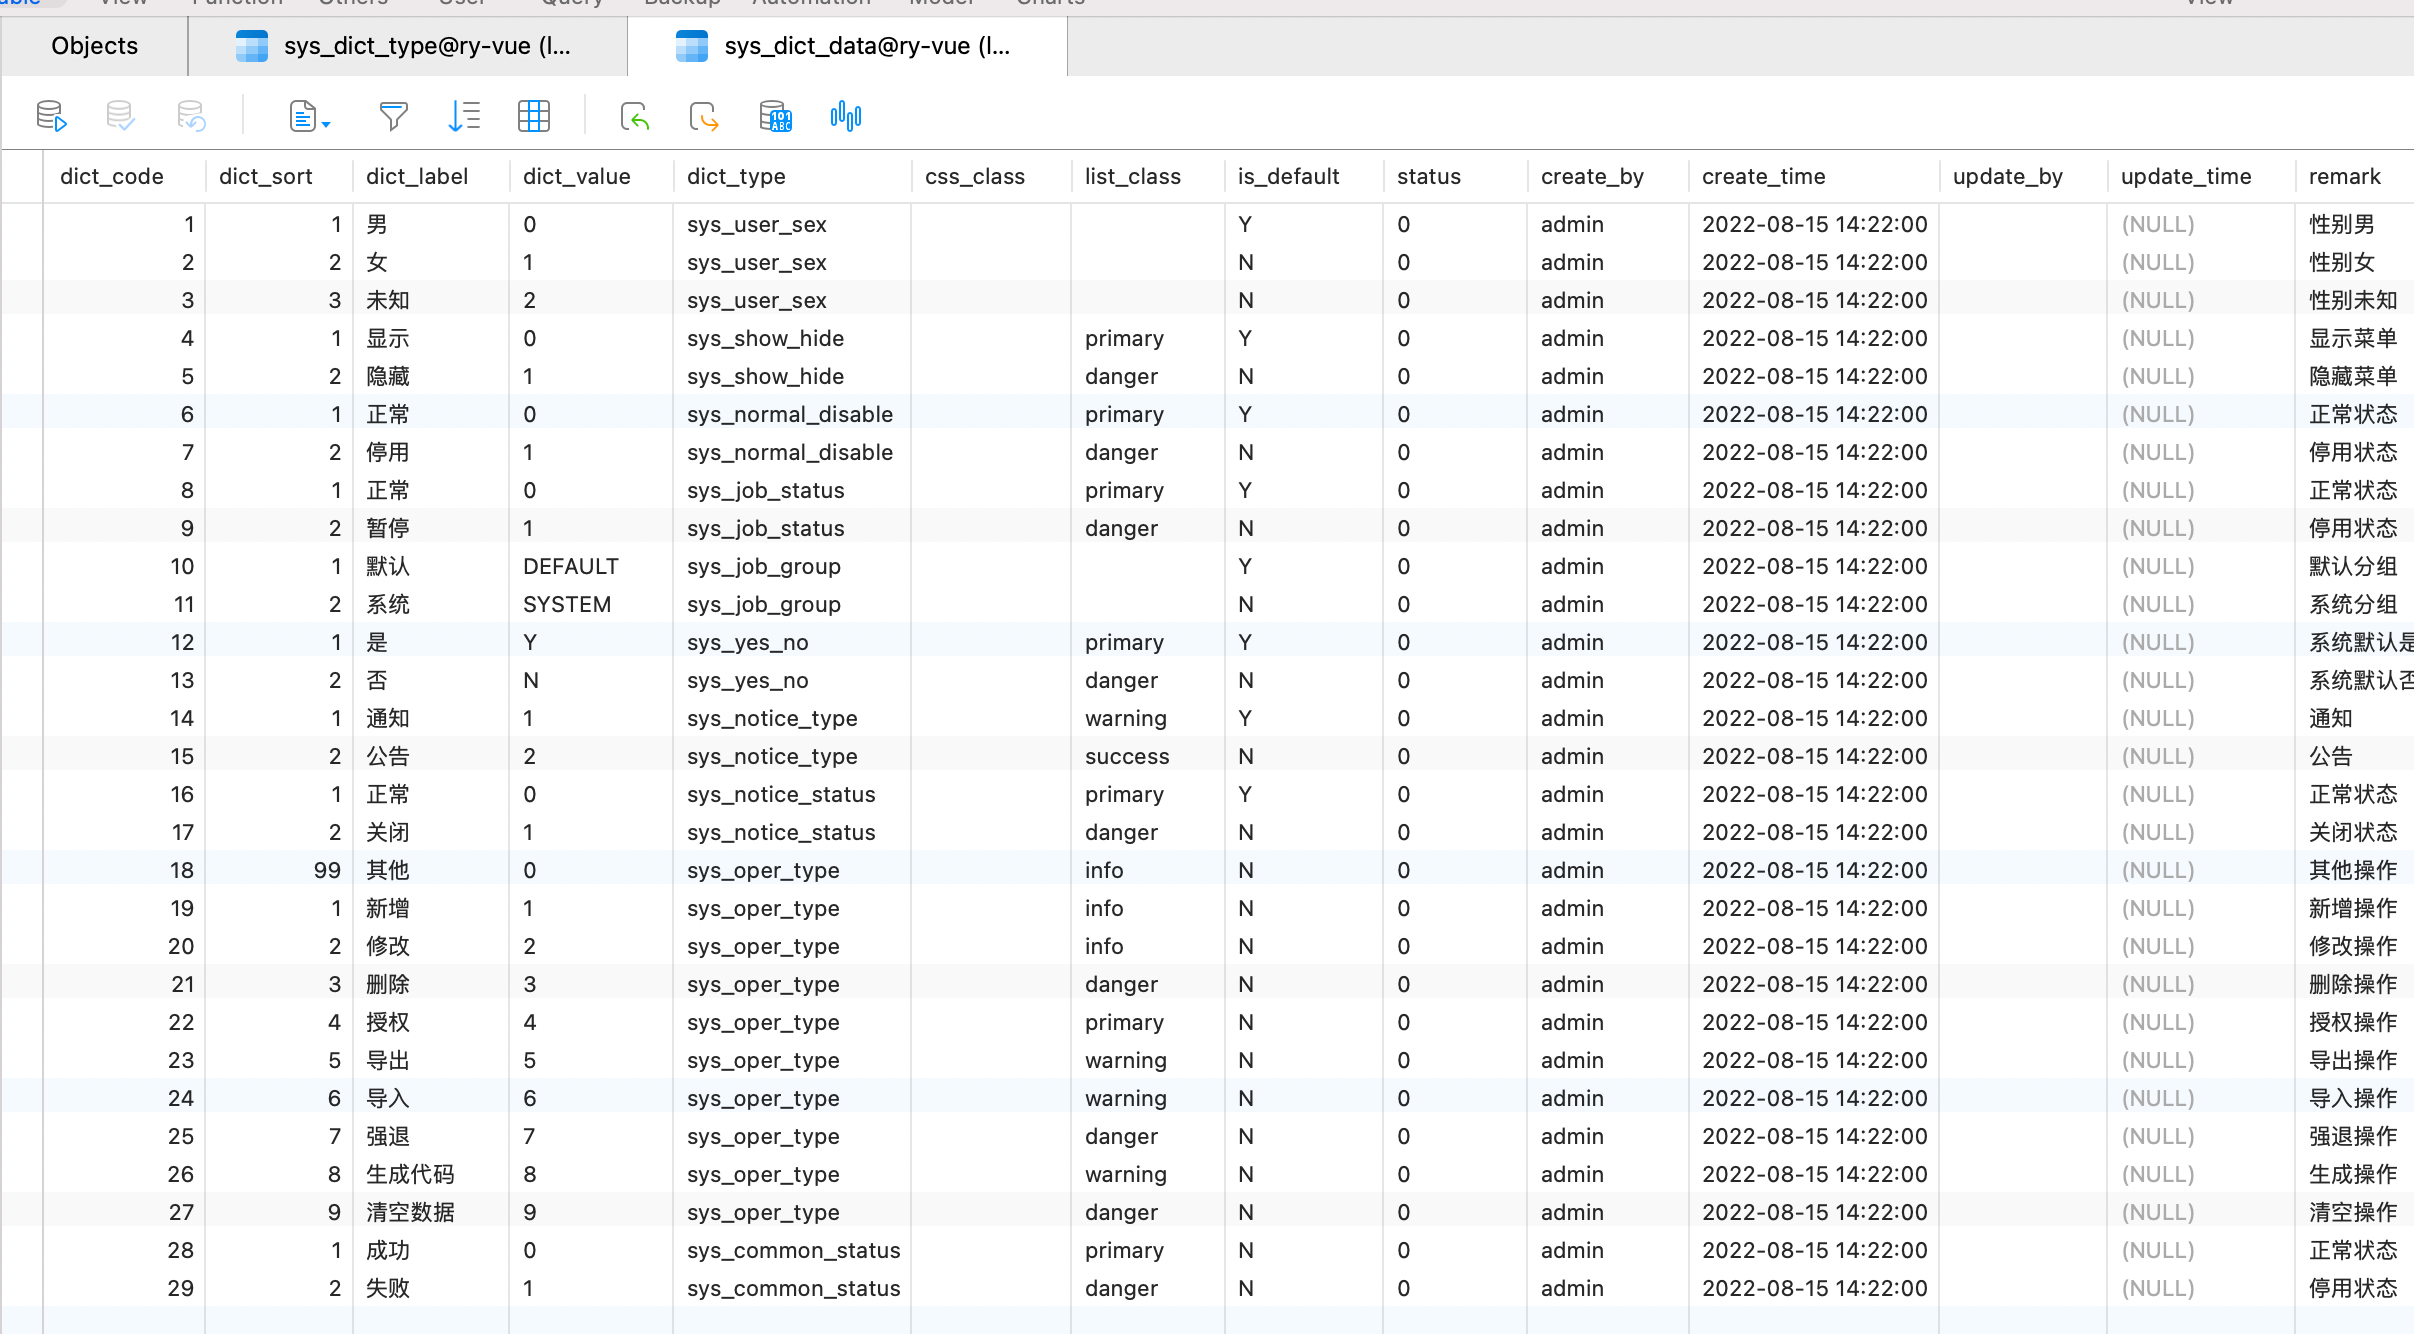Open the Data Generation 101 ABC icon
The height and width of the screenshot is (1334, 2414).
click(x=775, y=116)
